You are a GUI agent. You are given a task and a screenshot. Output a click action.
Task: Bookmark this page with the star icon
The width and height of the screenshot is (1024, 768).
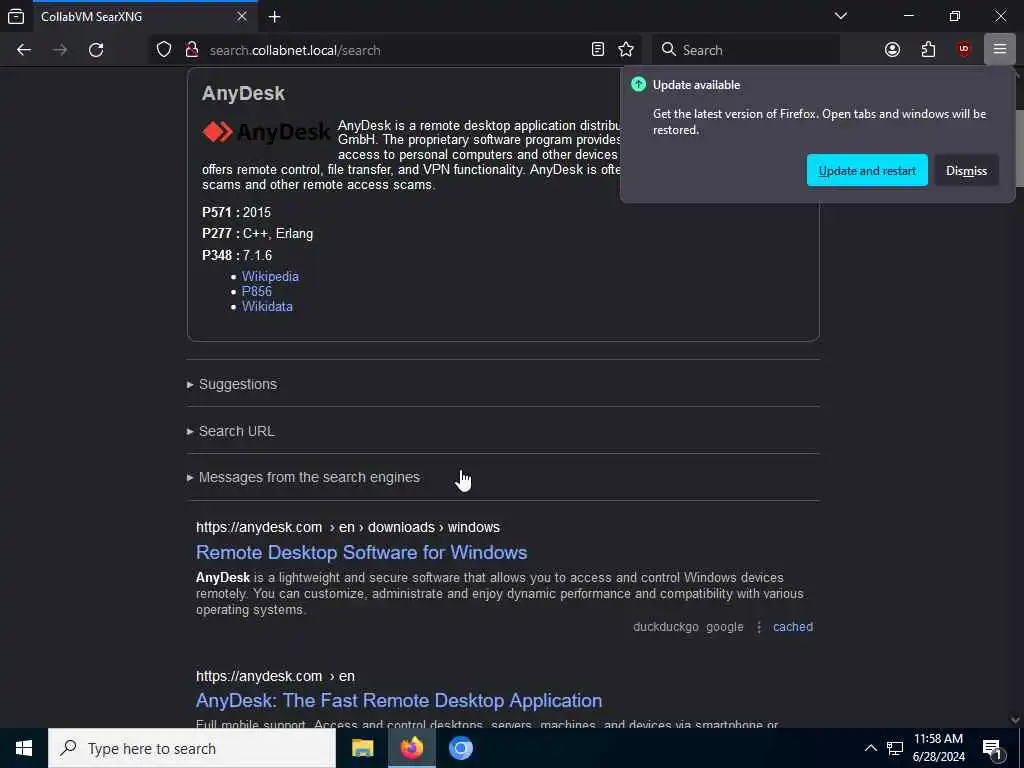pos(626,50)
